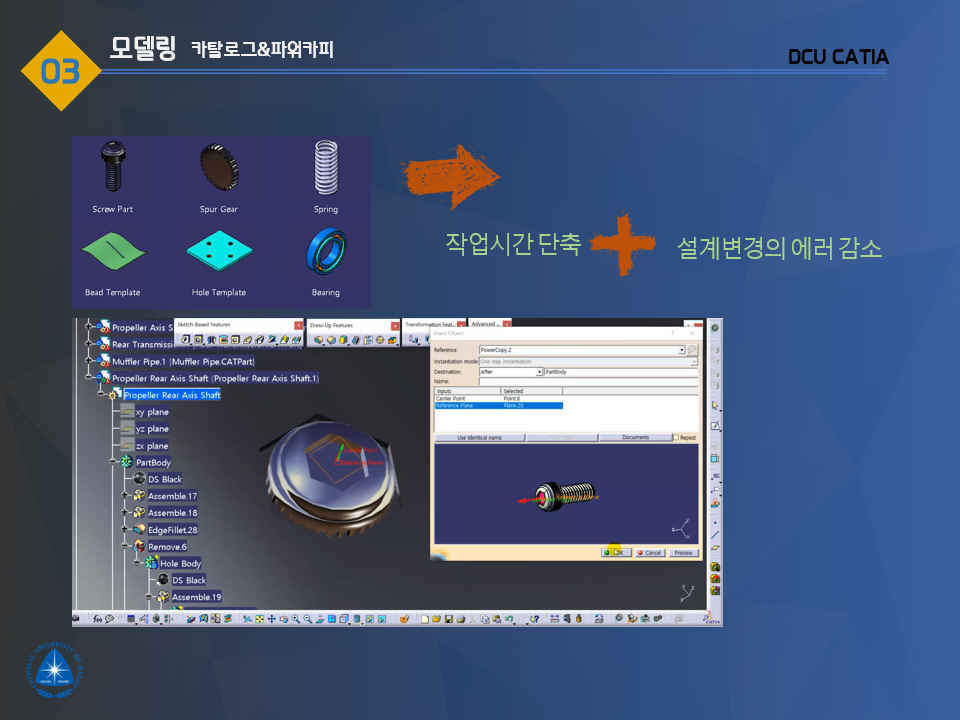Select the Shell tool in Dress-Up Features
This screenshot has width=960, height=720.
click(x=355, y=340)
